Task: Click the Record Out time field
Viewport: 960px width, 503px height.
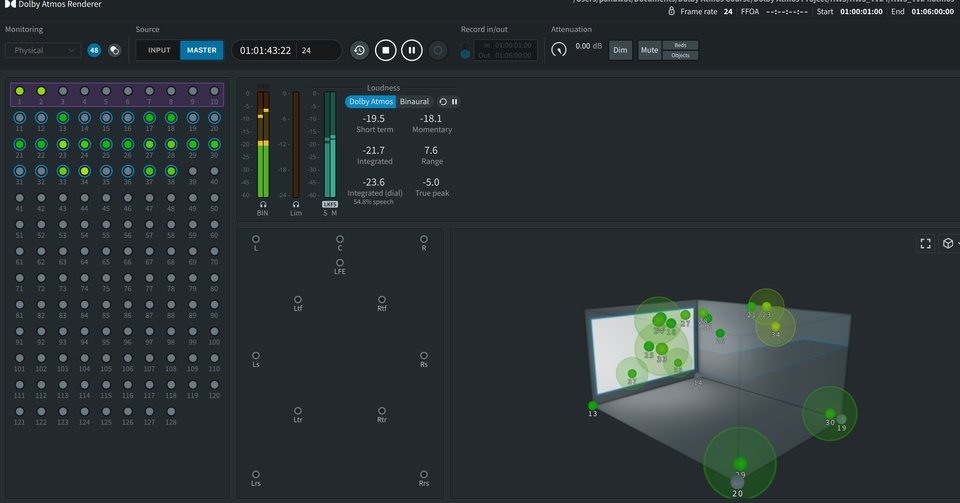Action: point(505,55)
